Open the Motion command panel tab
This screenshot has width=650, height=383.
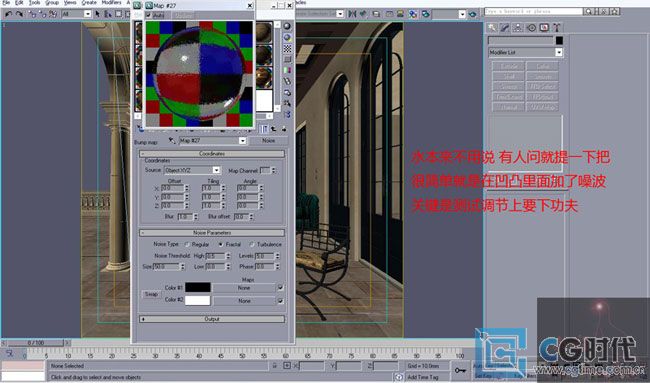tap(531, 28)
